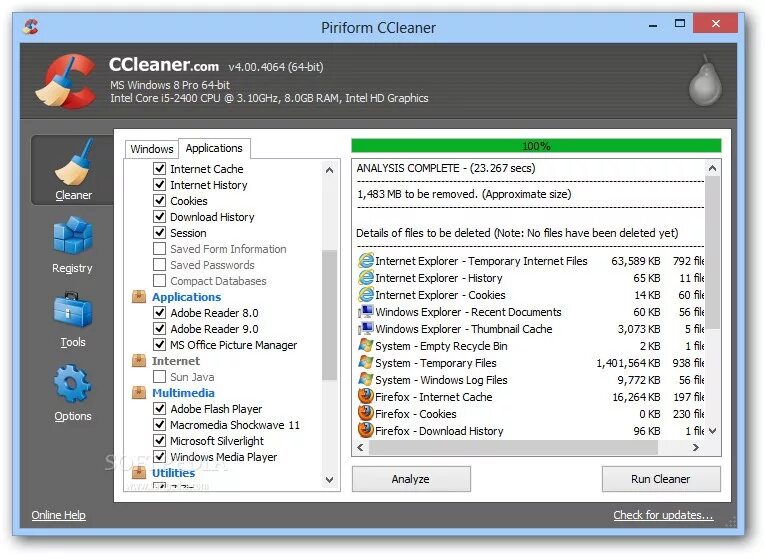765x556 pixels.
Task: Uncheck Adobe Flash Player
Action: (160, 408)
